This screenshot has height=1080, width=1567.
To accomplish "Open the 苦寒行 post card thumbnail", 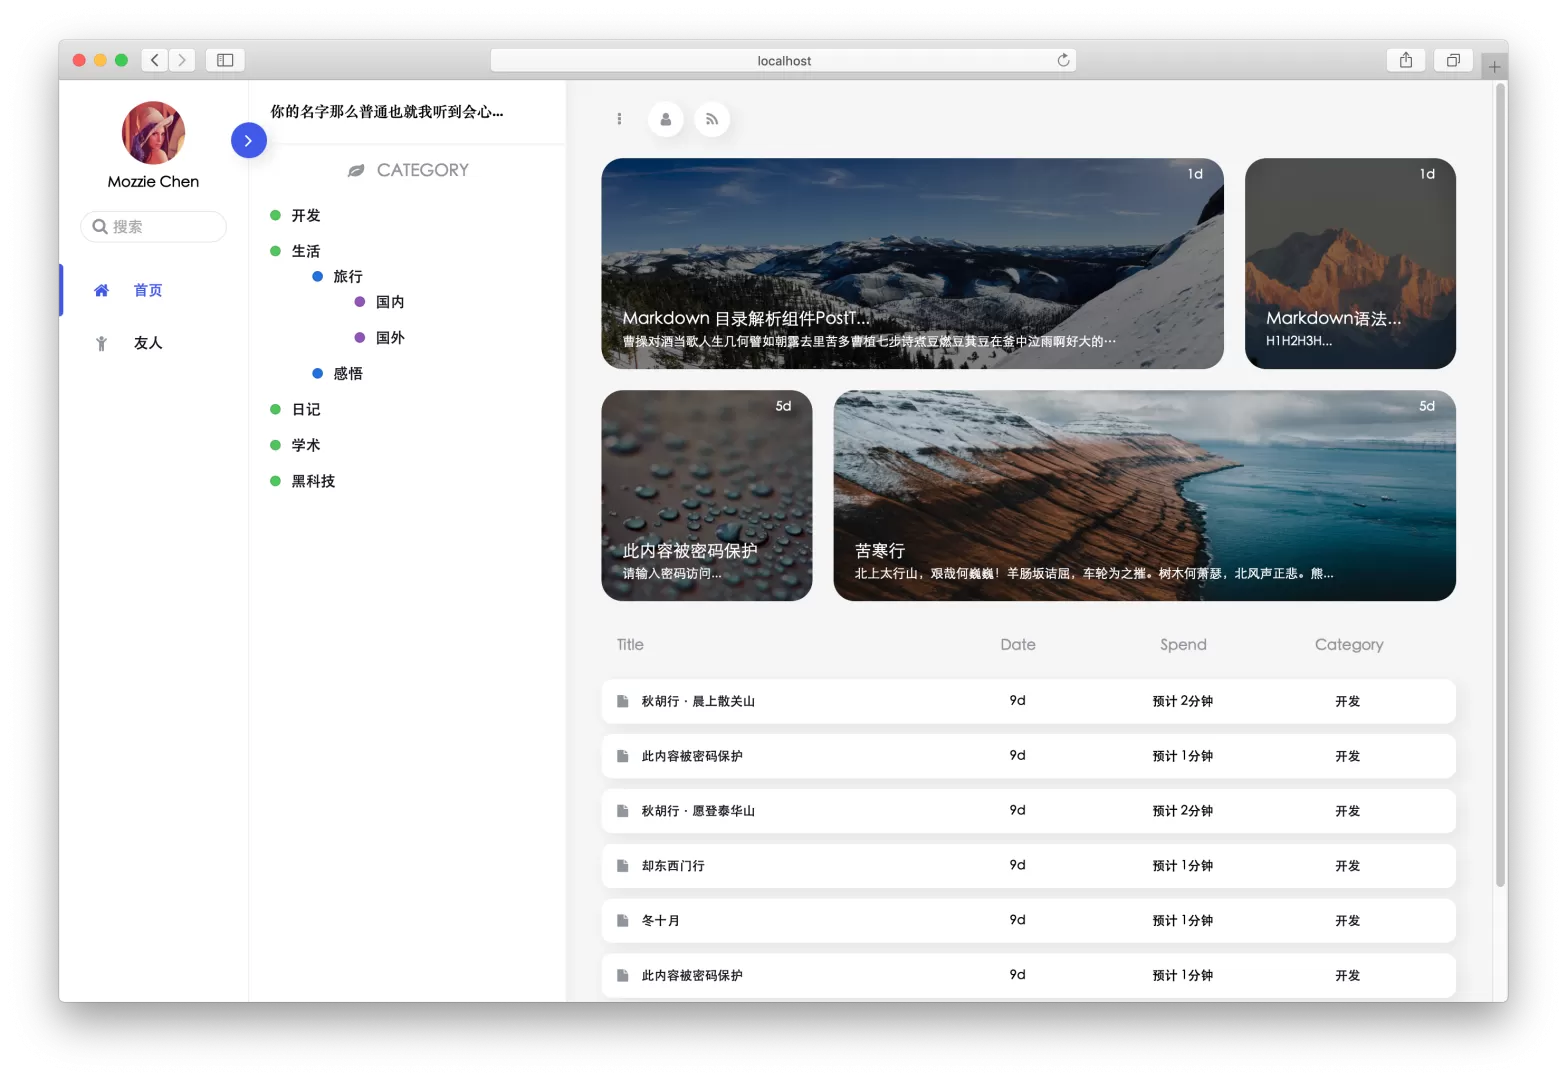I will 1144,496.
